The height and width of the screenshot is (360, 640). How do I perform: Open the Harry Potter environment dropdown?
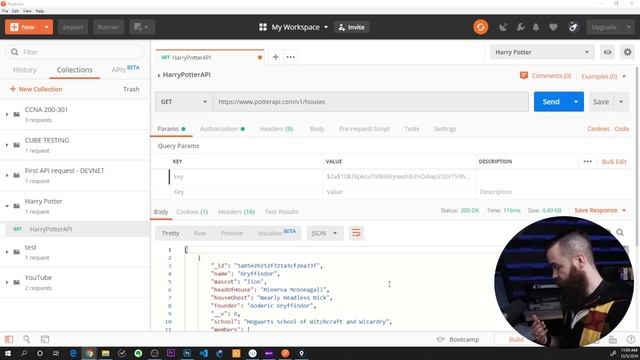[542, 52]
